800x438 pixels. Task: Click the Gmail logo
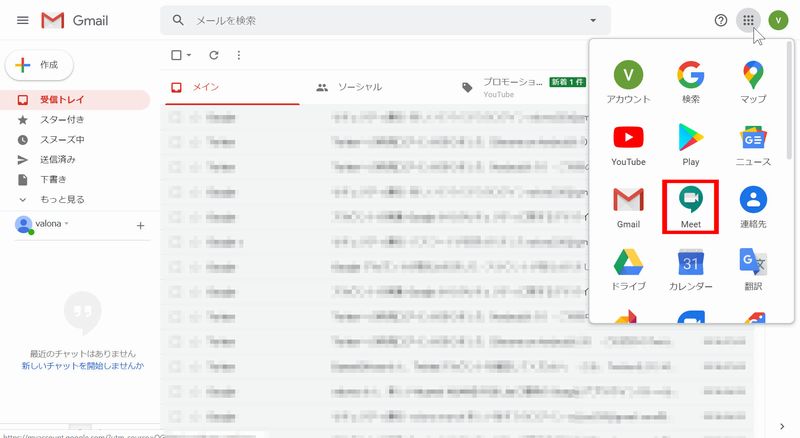75,20
